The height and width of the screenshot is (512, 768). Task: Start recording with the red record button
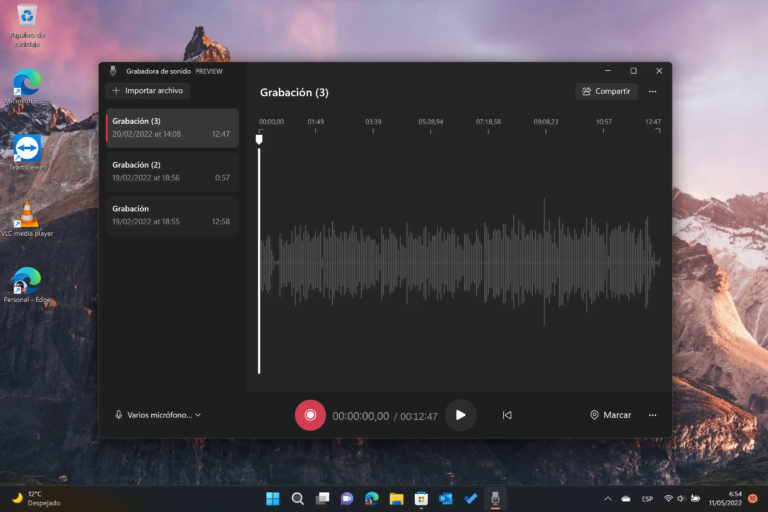310,415
